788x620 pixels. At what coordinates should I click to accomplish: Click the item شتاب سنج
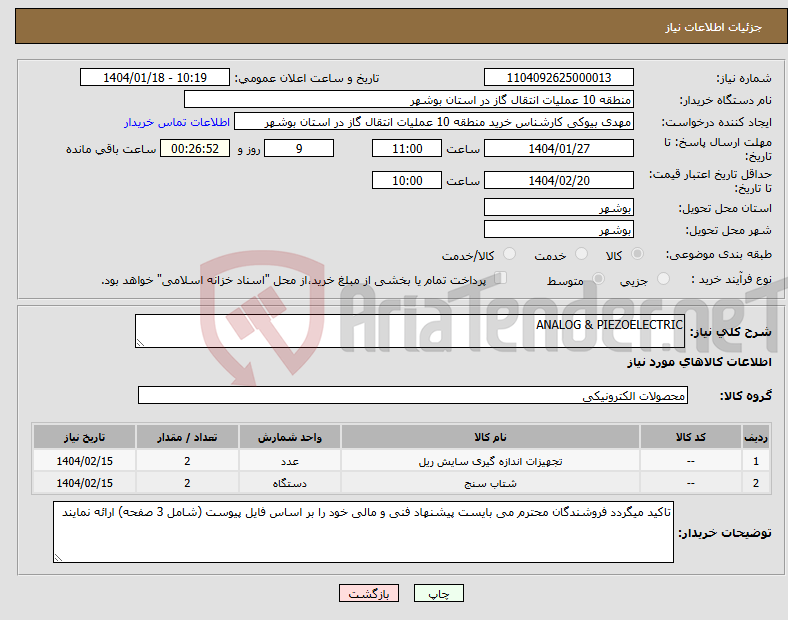tap(490, 483)
